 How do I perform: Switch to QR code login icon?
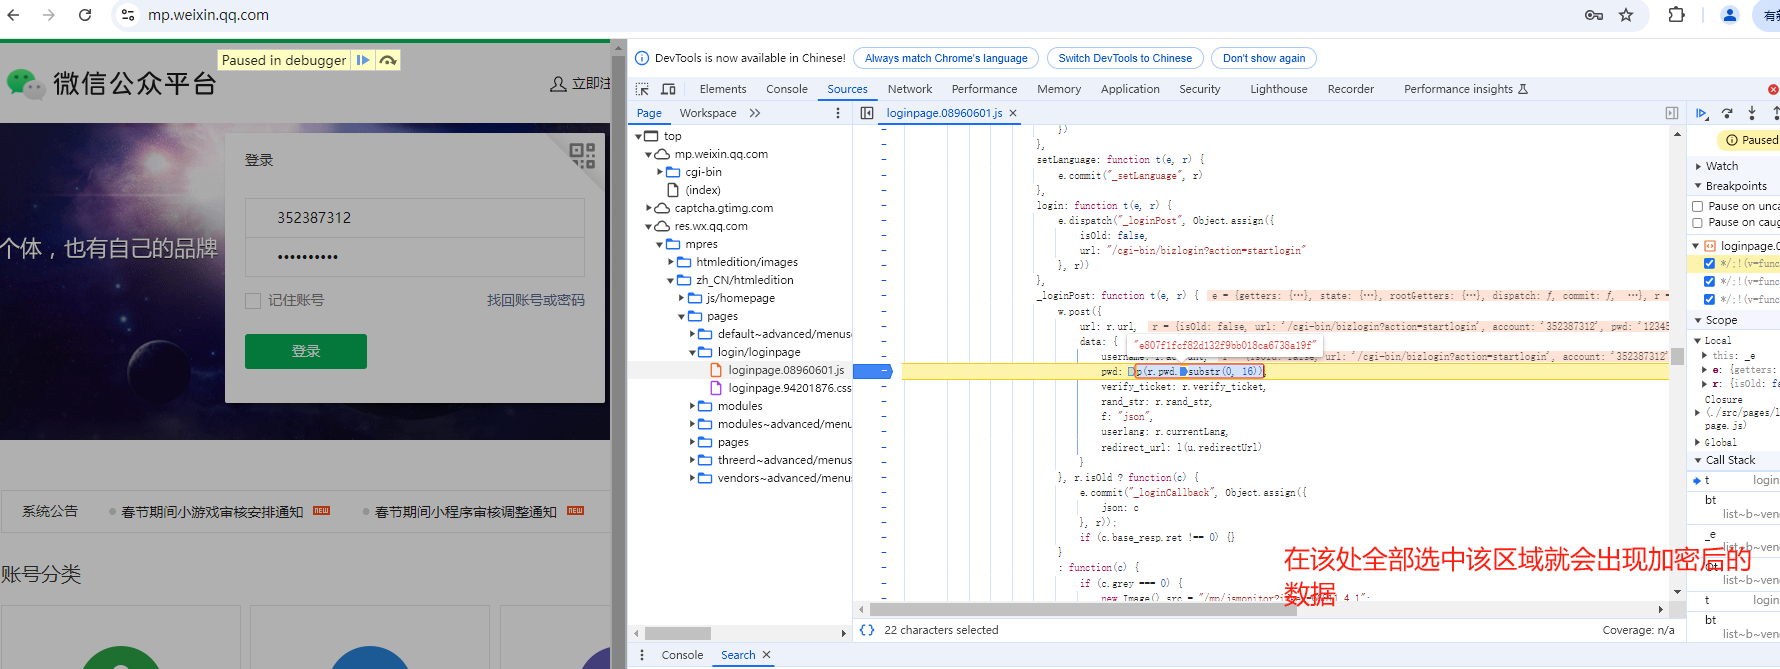coord(582,155)
